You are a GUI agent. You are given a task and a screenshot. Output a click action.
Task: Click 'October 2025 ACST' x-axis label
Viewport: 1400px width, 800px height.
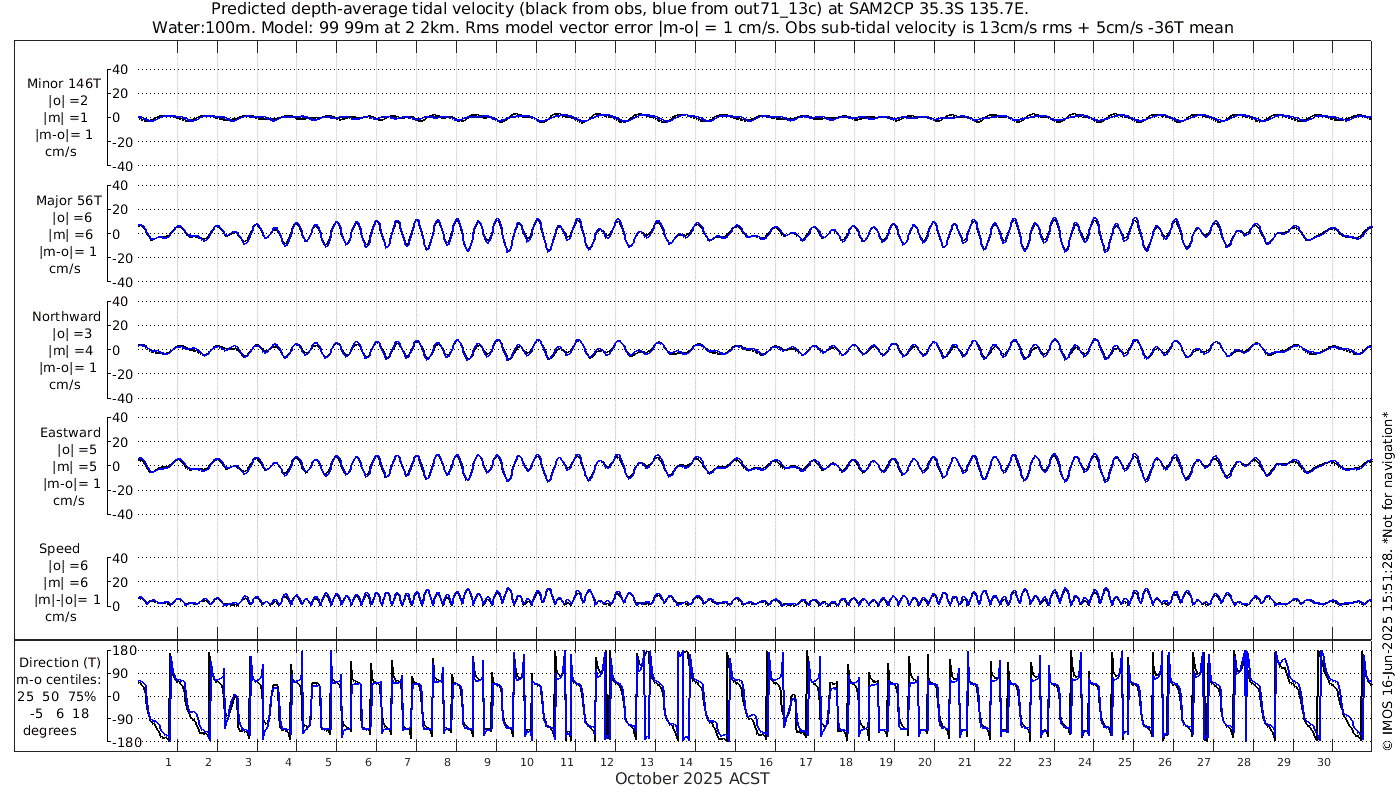coord(692,778)
